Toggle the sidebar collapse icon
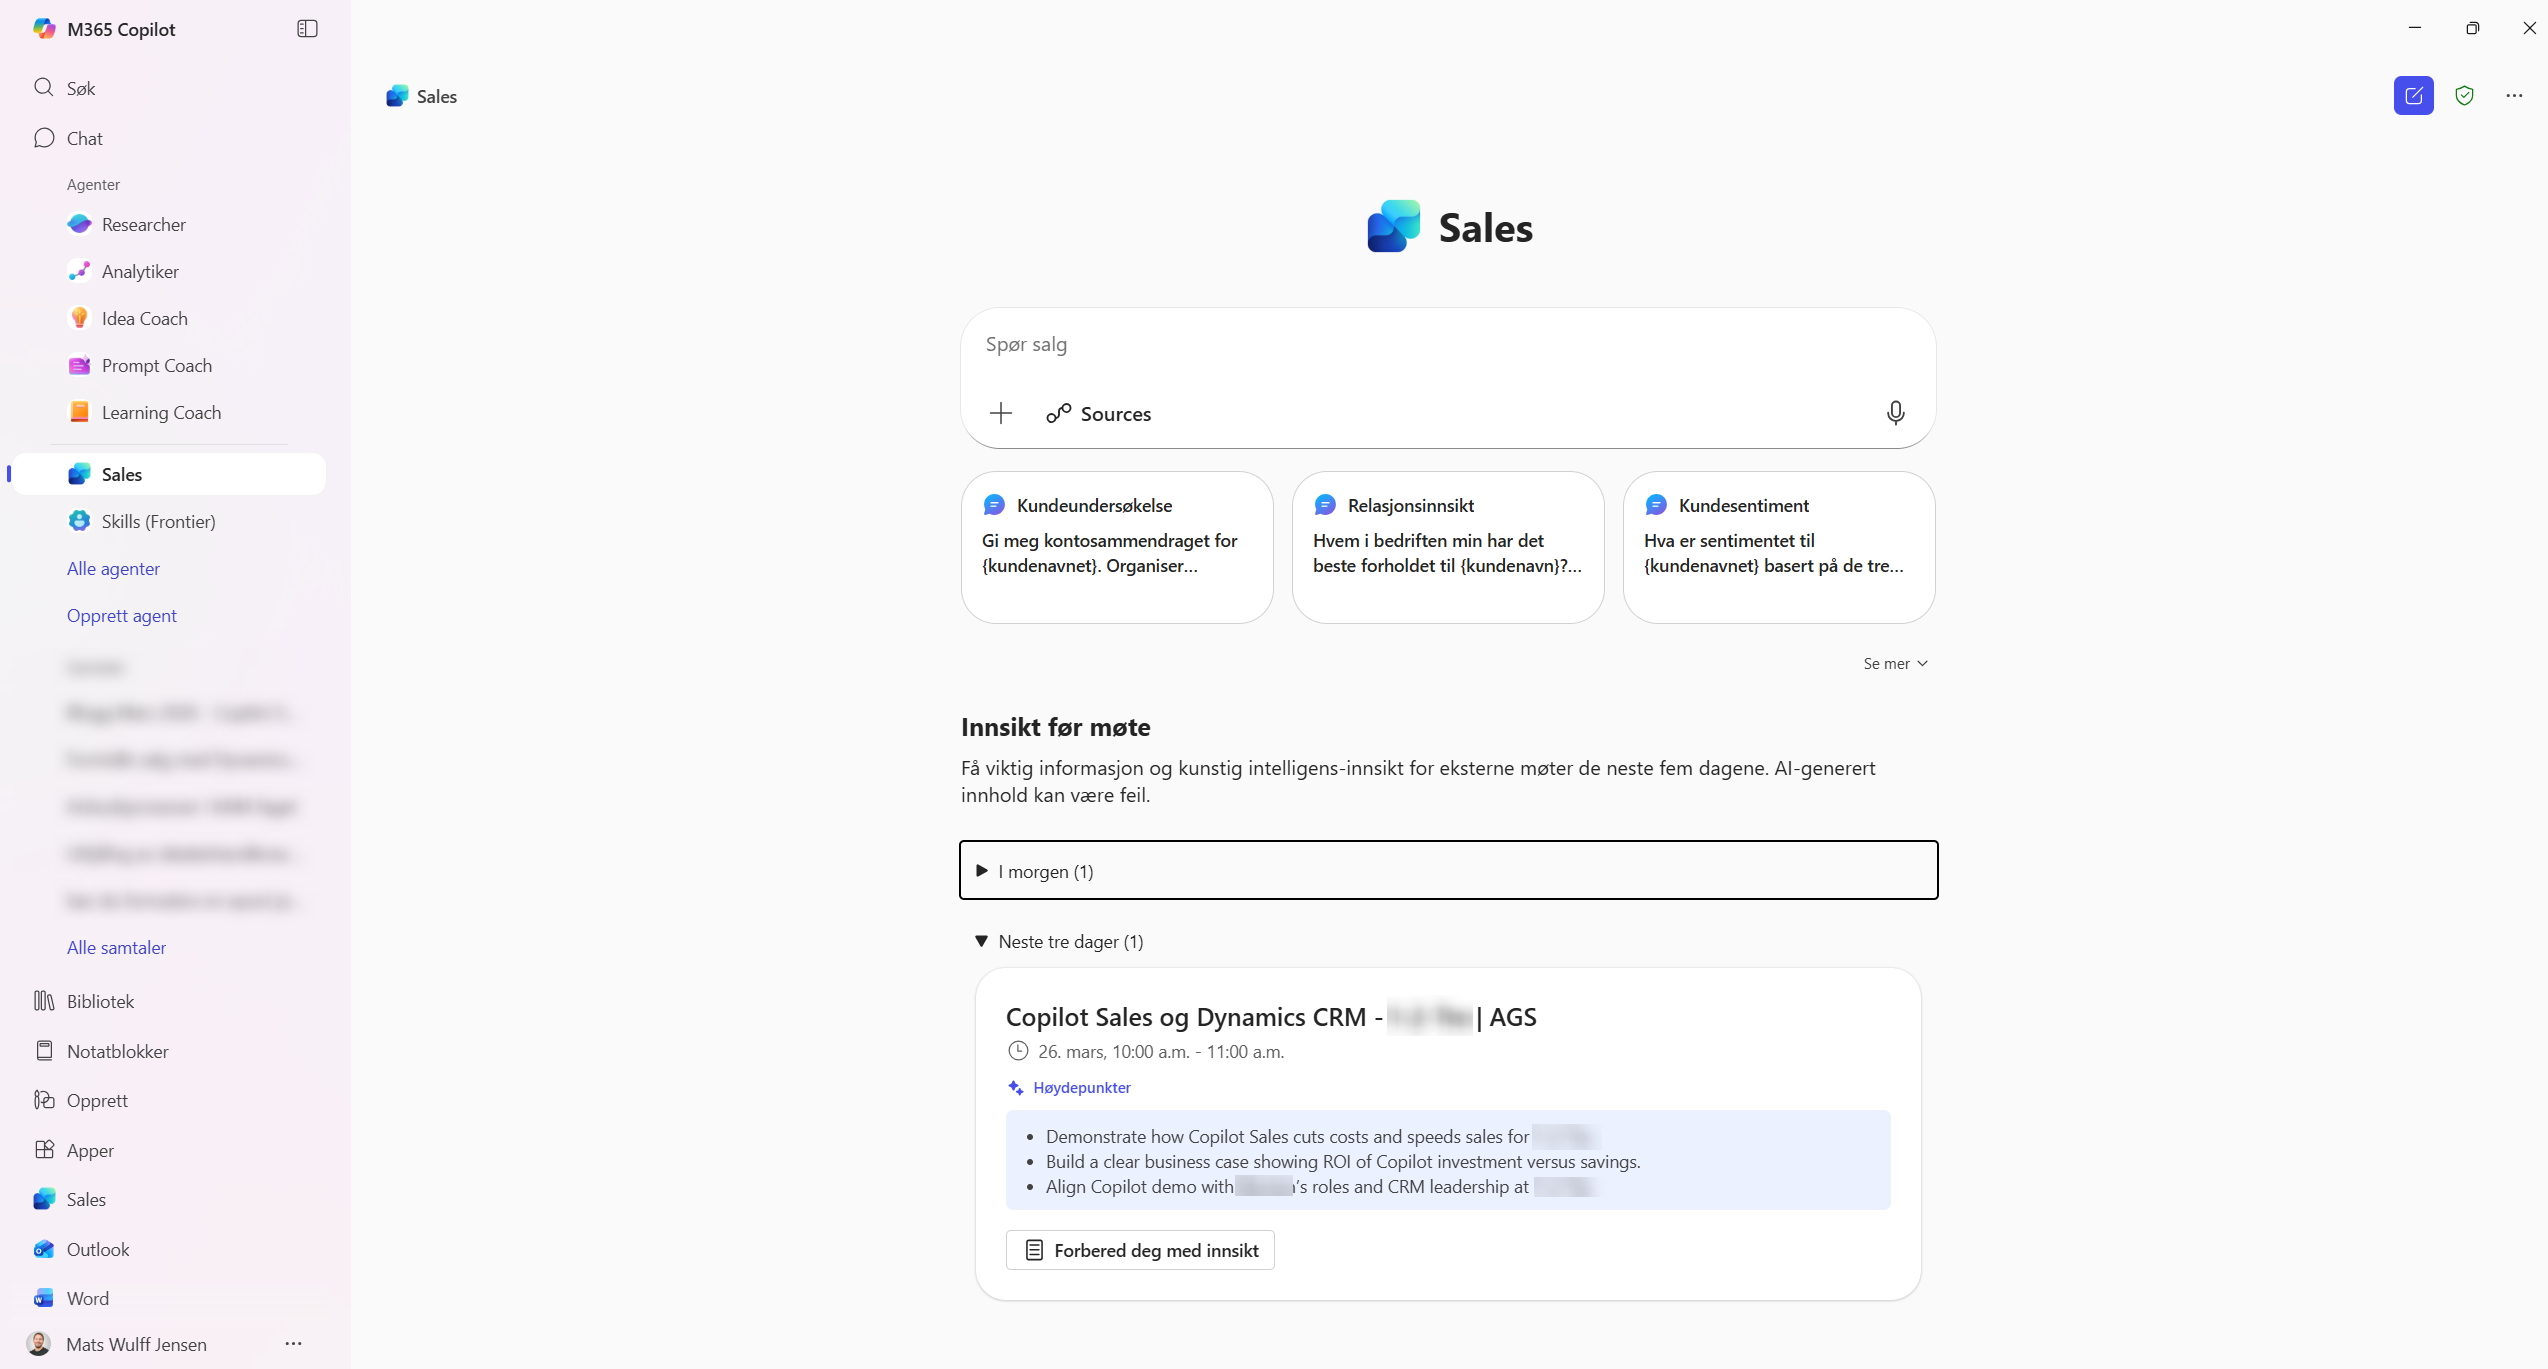This screenshot has height=1369, width=2548. [x=307, y=29]
